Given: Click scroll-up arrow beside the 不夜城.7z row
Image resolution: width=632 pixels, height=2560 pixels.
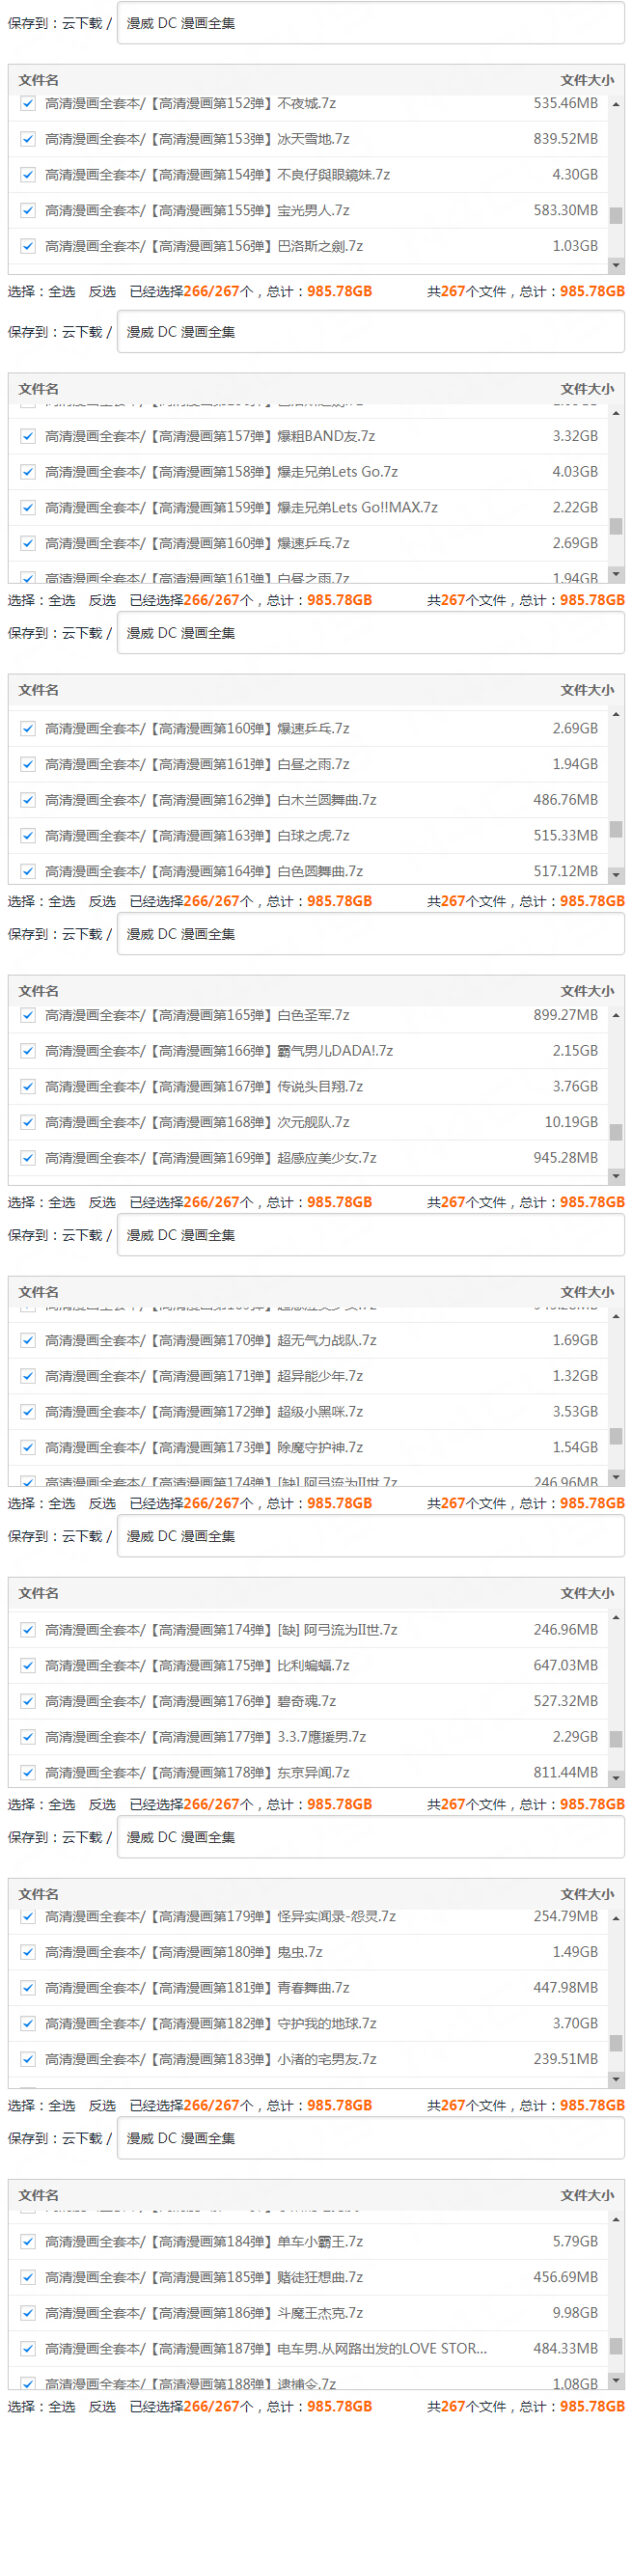Looking at the screenshot, I should (616, 105).
